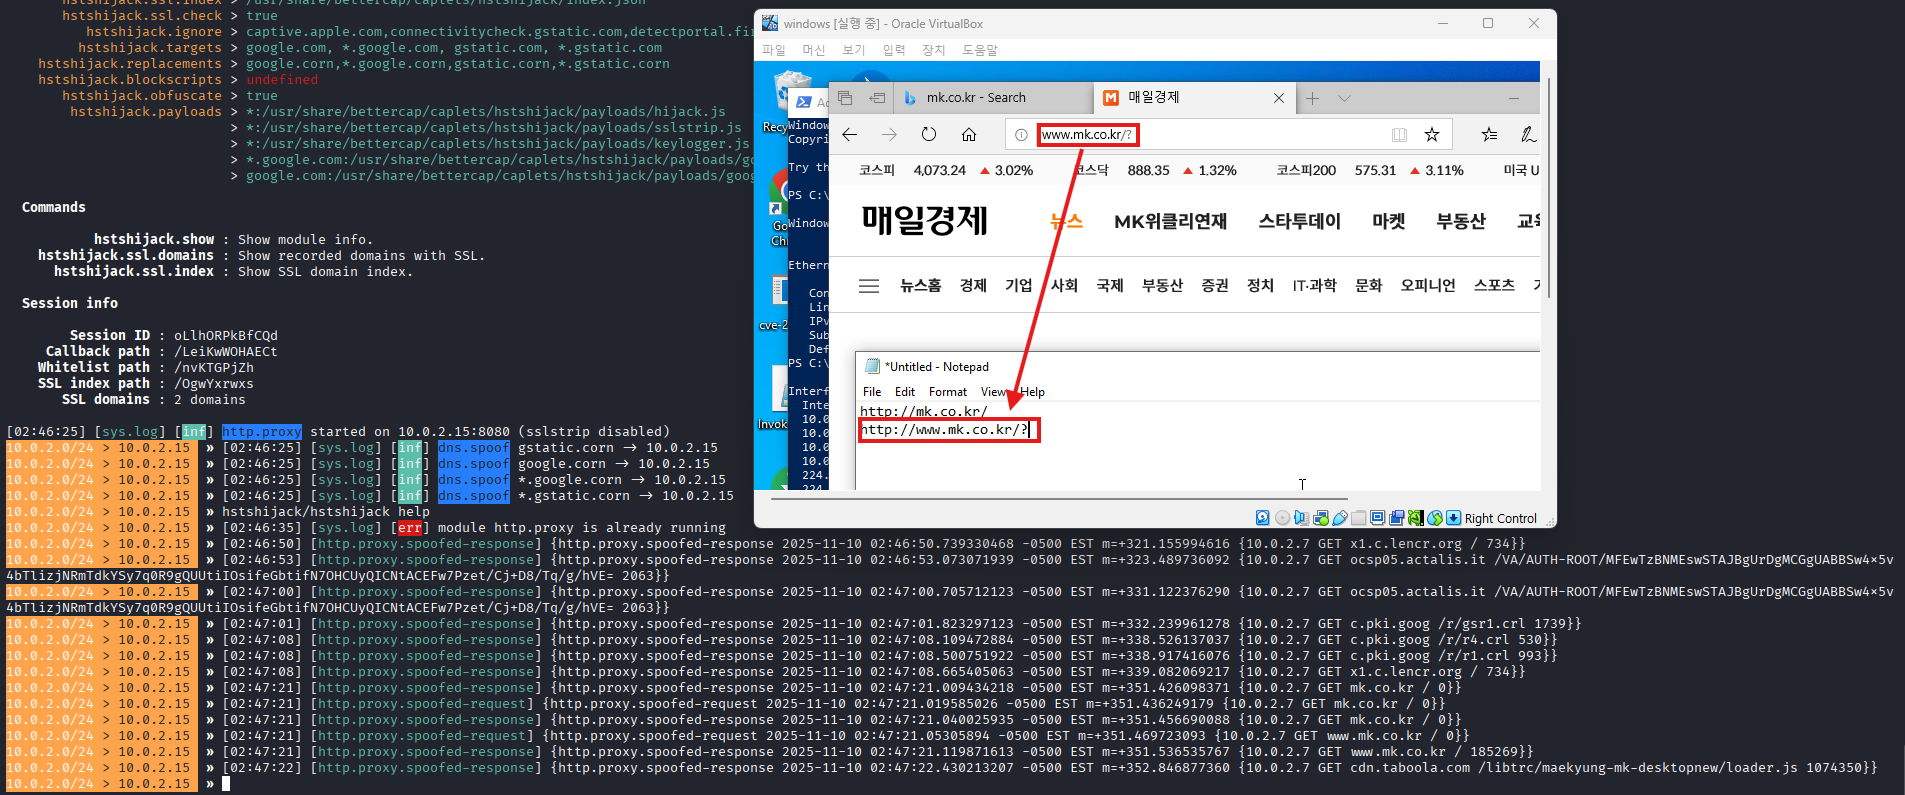Viewport: 1905px width, 795px height.
Task: Go to 문화 news category
Action: (x=1368, y=285)
